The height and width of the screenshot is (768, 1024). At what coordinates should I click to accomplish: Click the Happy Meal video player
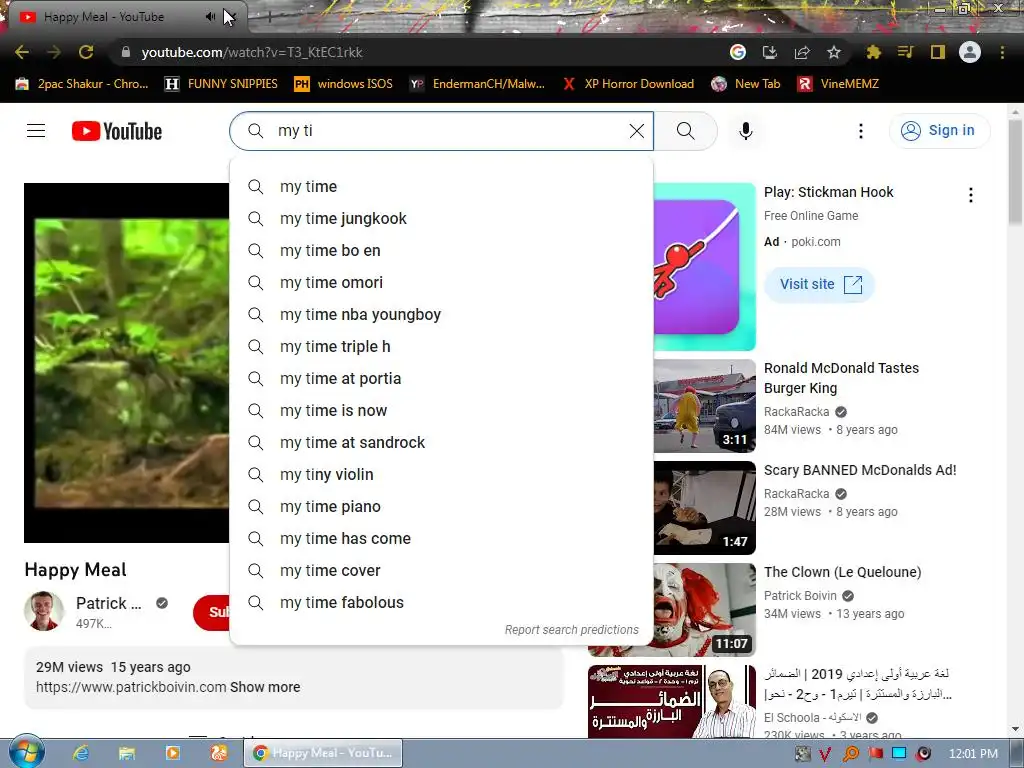coord(127,362)
